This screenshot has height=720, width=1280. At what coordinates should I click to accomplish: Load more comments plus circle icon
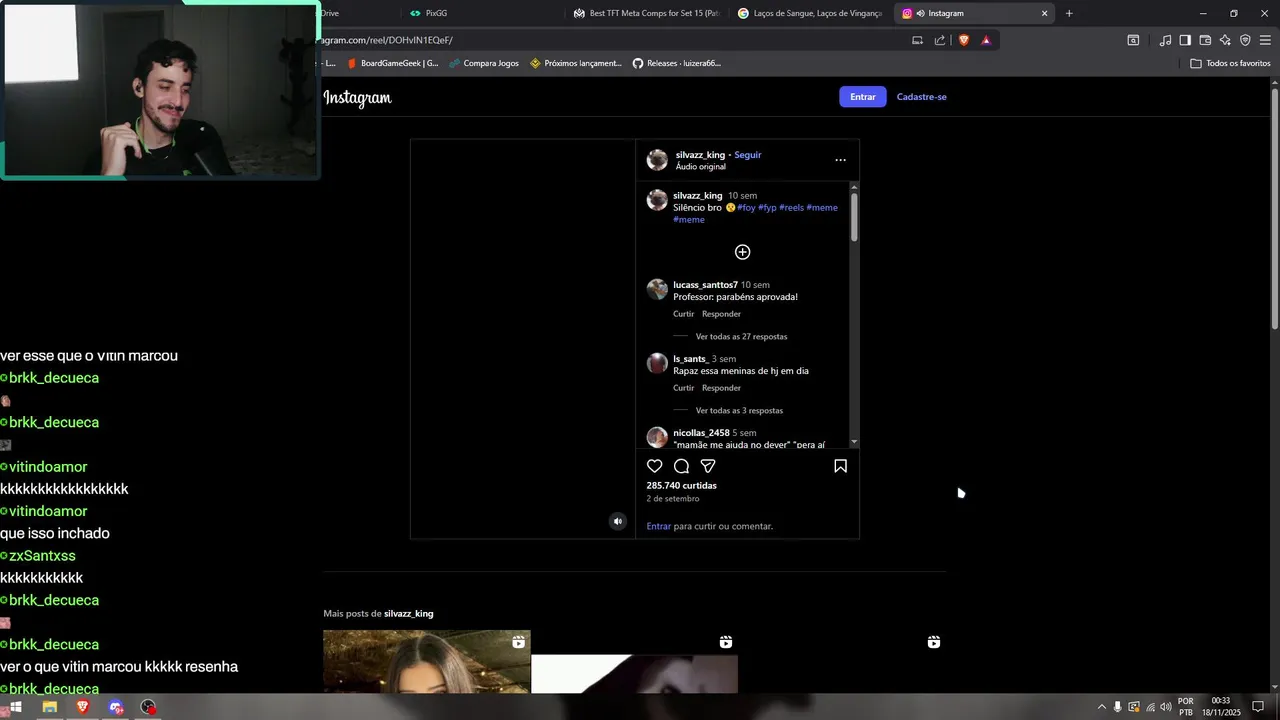coord(742,252)
